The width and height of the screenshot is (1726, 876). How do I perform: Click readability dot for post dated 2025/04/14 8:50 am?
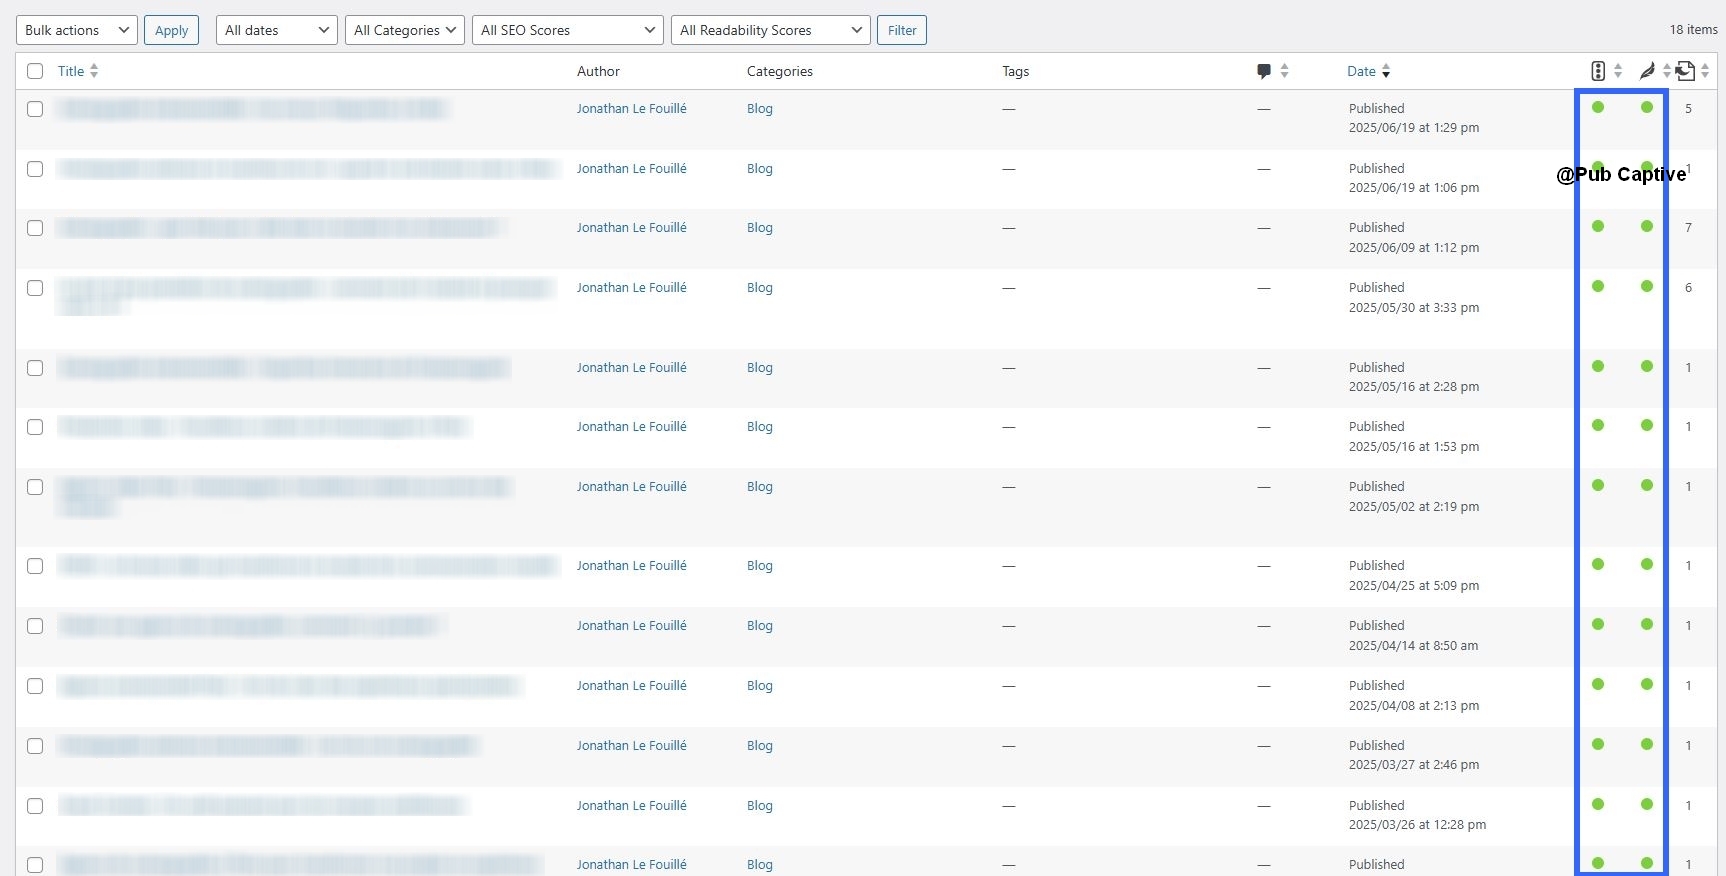[x=1647, y=624]
